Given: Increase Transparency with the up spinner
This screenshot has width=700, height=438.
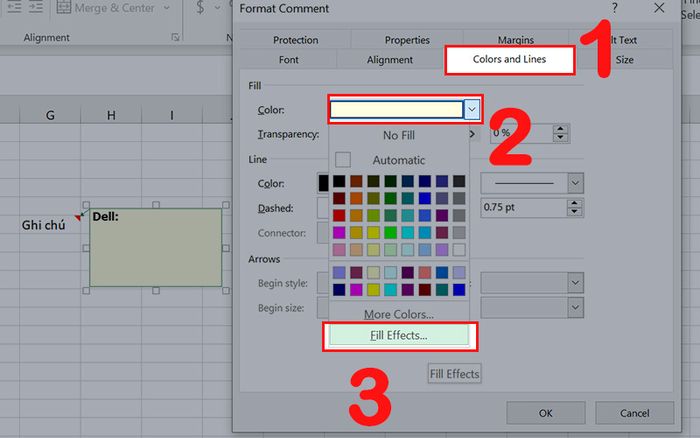Looking at the screenshot, I should [561, 129].
